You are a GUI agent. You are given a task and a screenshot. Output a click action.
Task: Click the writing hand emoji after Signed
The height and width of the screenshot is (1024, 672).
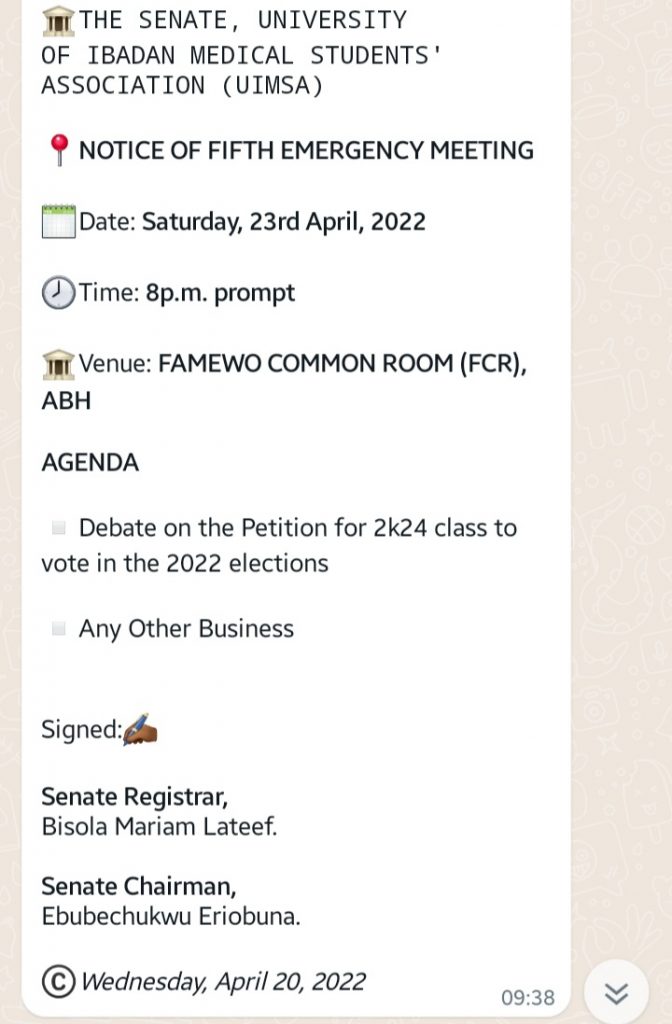(x=140, y=729)
